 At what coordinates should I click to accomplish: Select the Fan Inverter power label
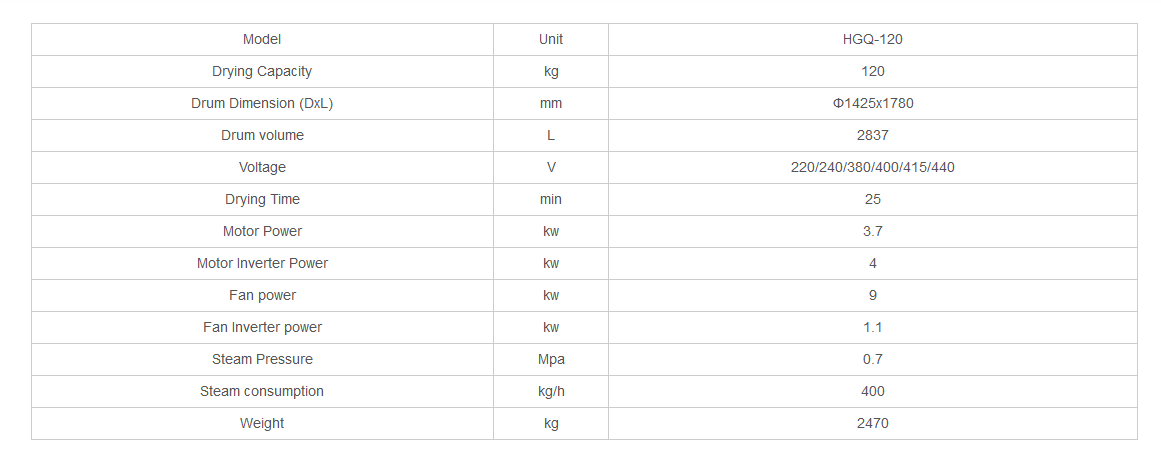coord(262,327)
